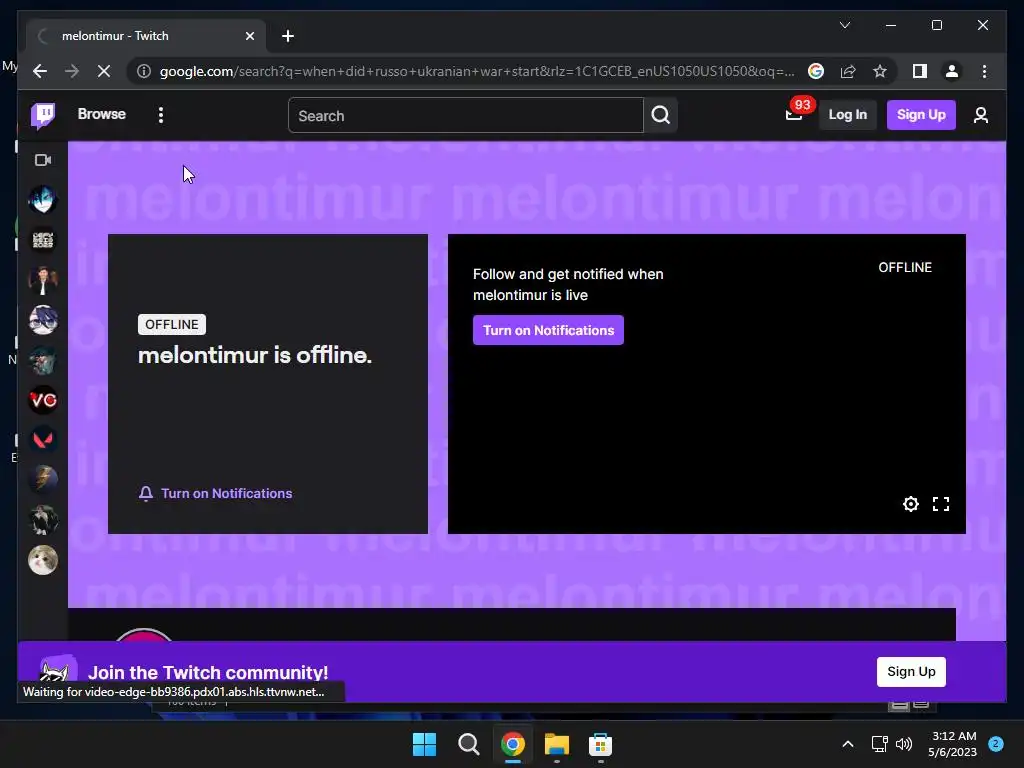1024x768 pixels.
Task: Open File Explorer from taskbar
Action: pyautogui.click(x=557, y=744)
